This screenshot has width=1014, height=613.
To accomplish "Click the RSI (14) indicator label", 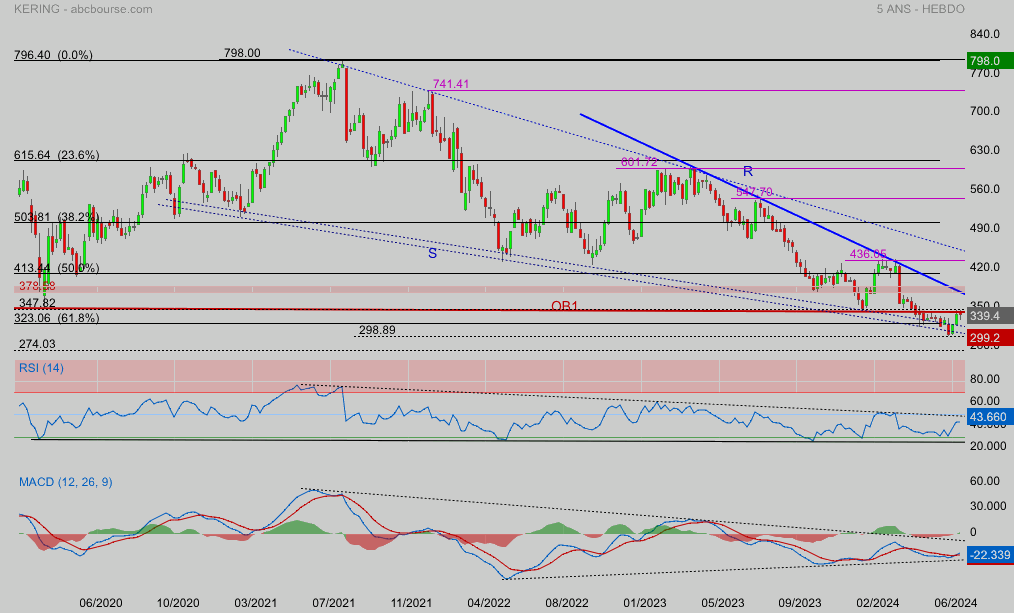I will click(x=41, y=368).
